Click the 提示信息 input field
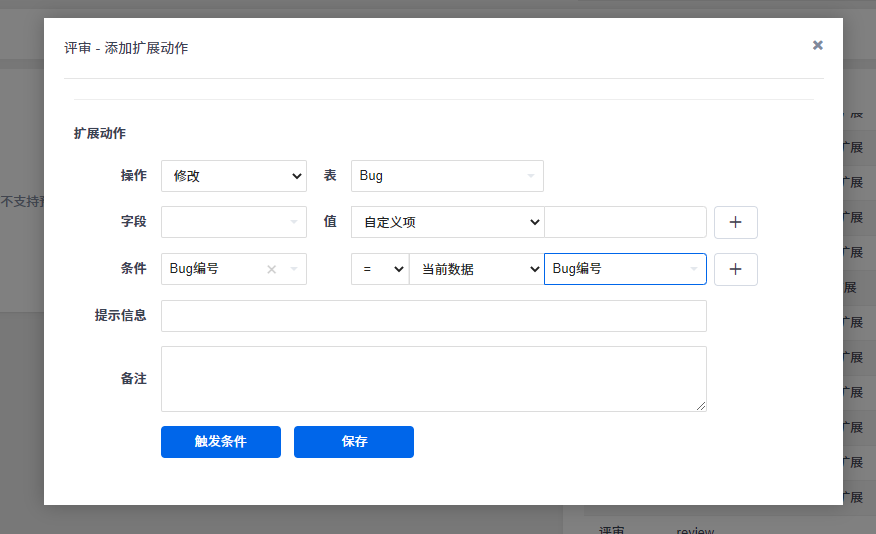The image size is (876, 534). click(433, 316)
